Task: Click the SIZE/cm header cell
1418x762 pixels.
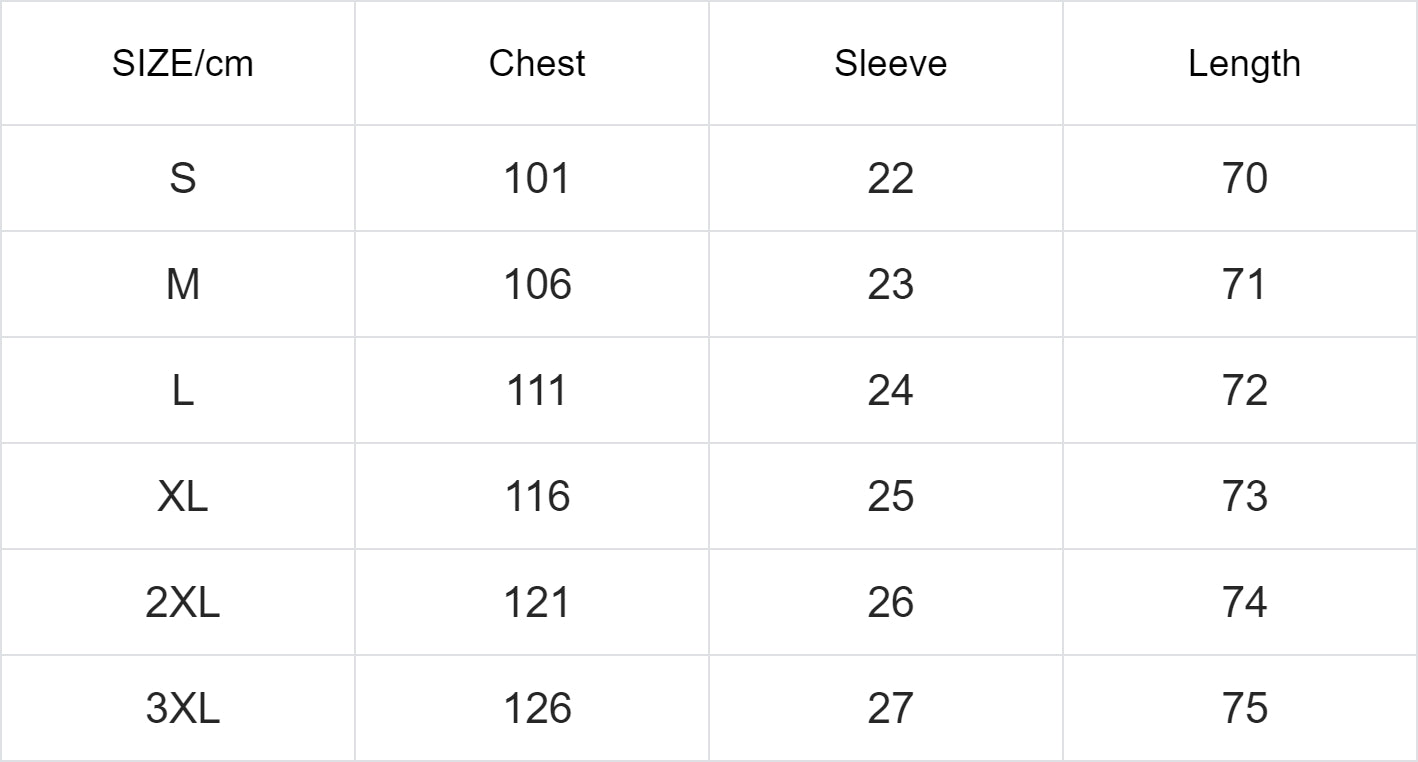Action: 182,64
